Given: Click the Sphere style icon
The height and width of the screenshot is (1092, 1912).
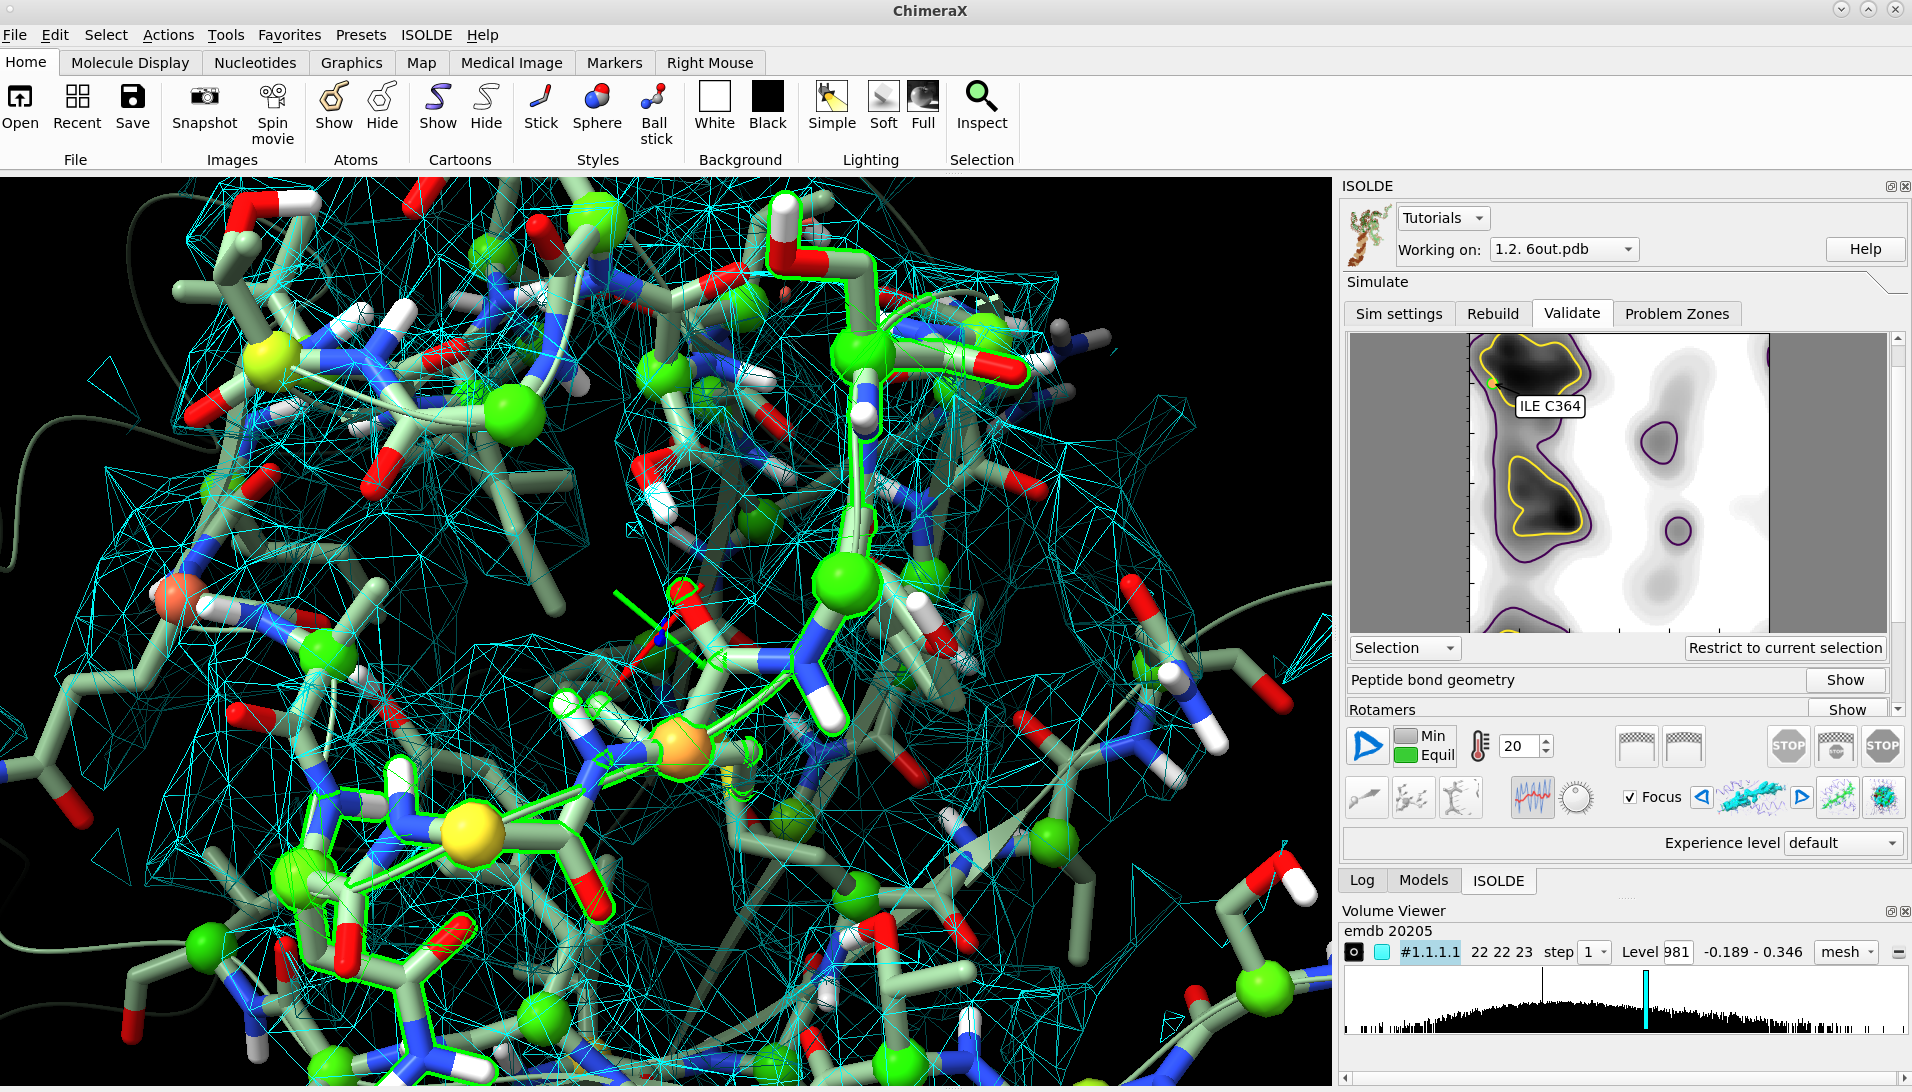Looking at the screenshot, I should pos(597,97).
